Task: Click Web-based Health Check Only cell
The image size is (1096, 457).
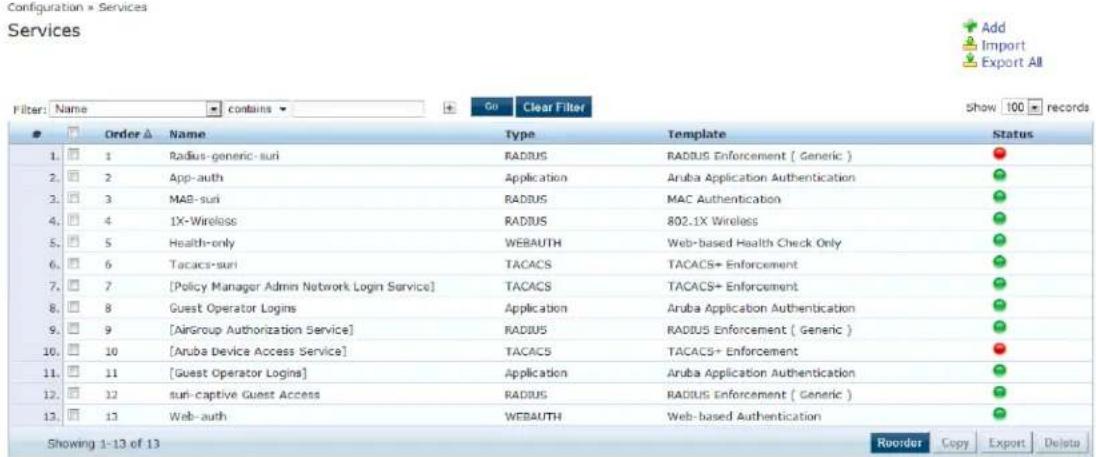Action: pos(754,242)
